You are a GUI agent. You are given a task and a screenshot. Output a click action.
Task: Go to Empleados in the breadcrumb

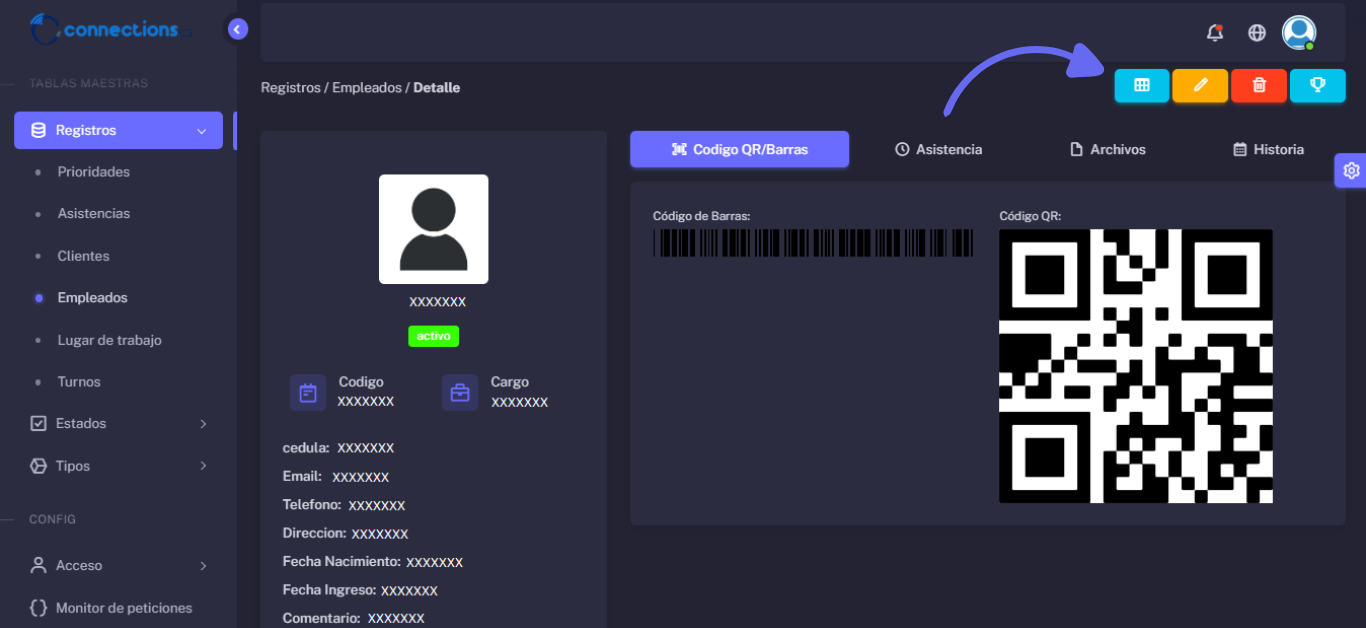point(366,87)
